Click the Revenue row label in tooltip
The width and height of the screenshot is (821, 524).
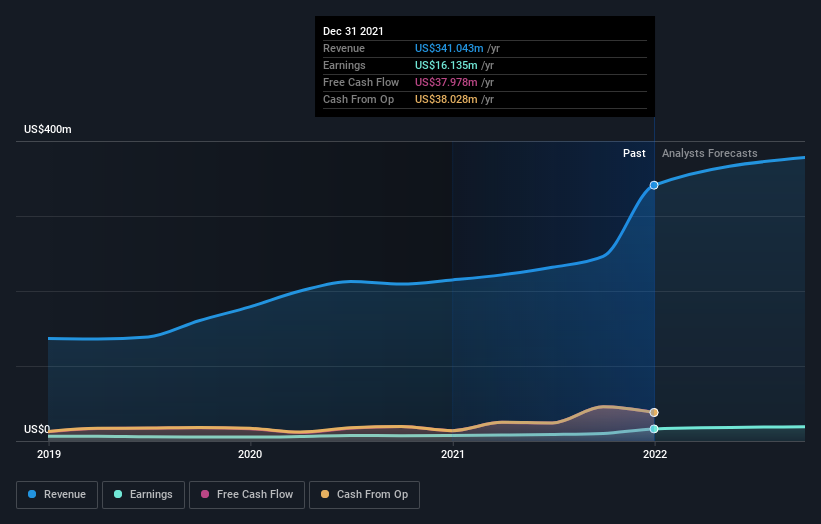coord(344,48)
